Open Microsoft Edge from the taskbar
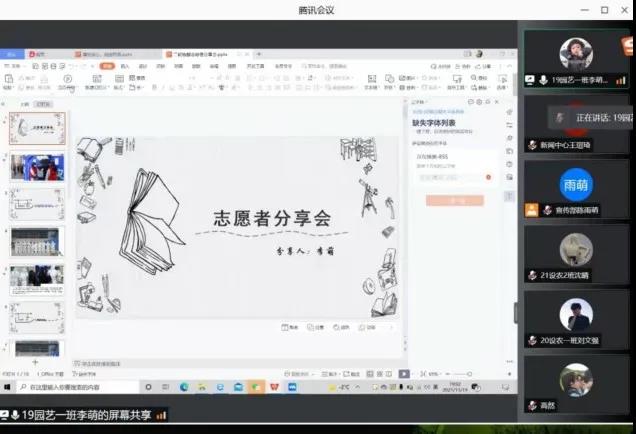The height and width of the screenshot is (434, 636). pyautogui.click(x=184, y=387)
